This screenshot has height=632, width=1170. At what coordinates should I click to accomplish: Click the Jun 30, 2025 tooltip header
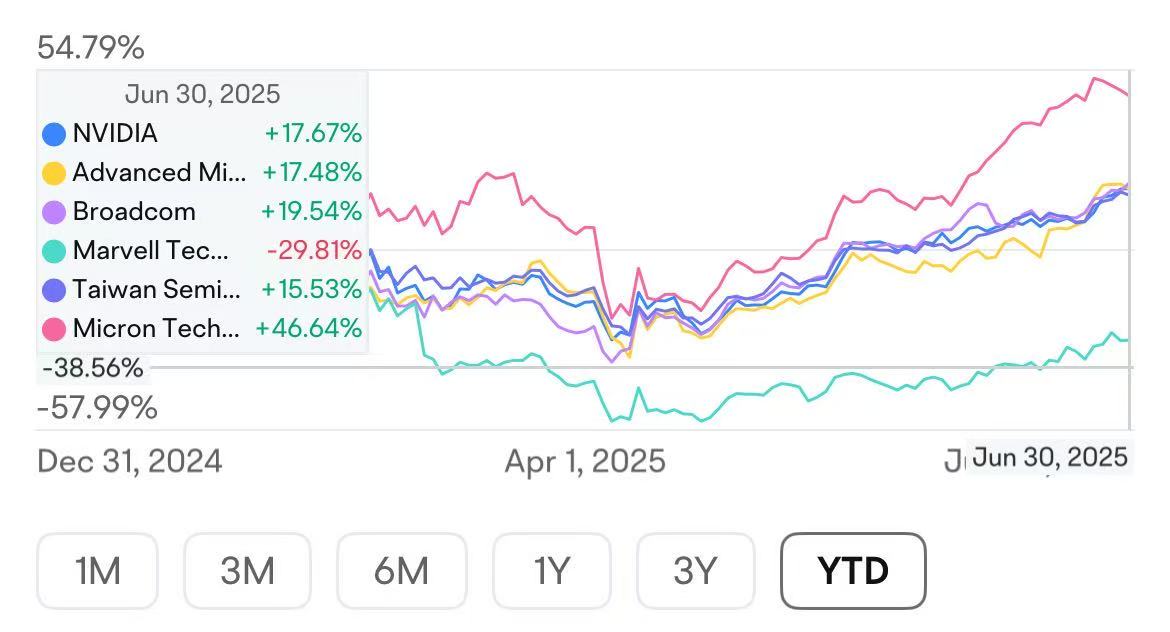202,95
